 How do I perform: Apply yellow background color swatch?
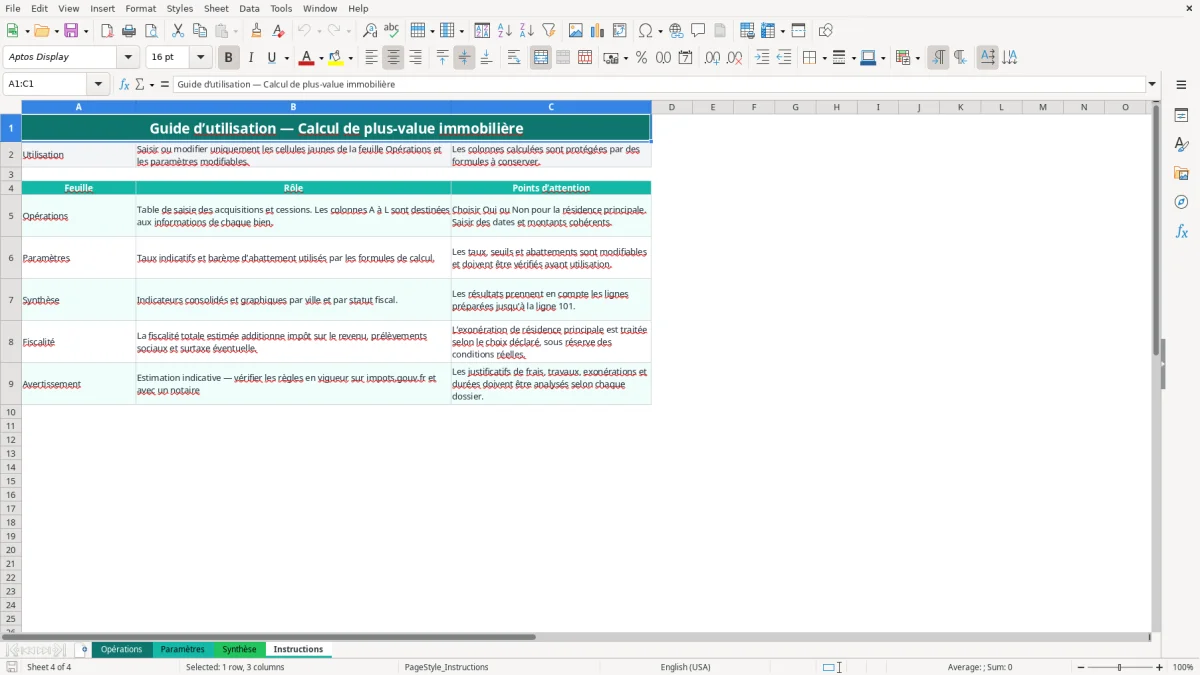335,58
